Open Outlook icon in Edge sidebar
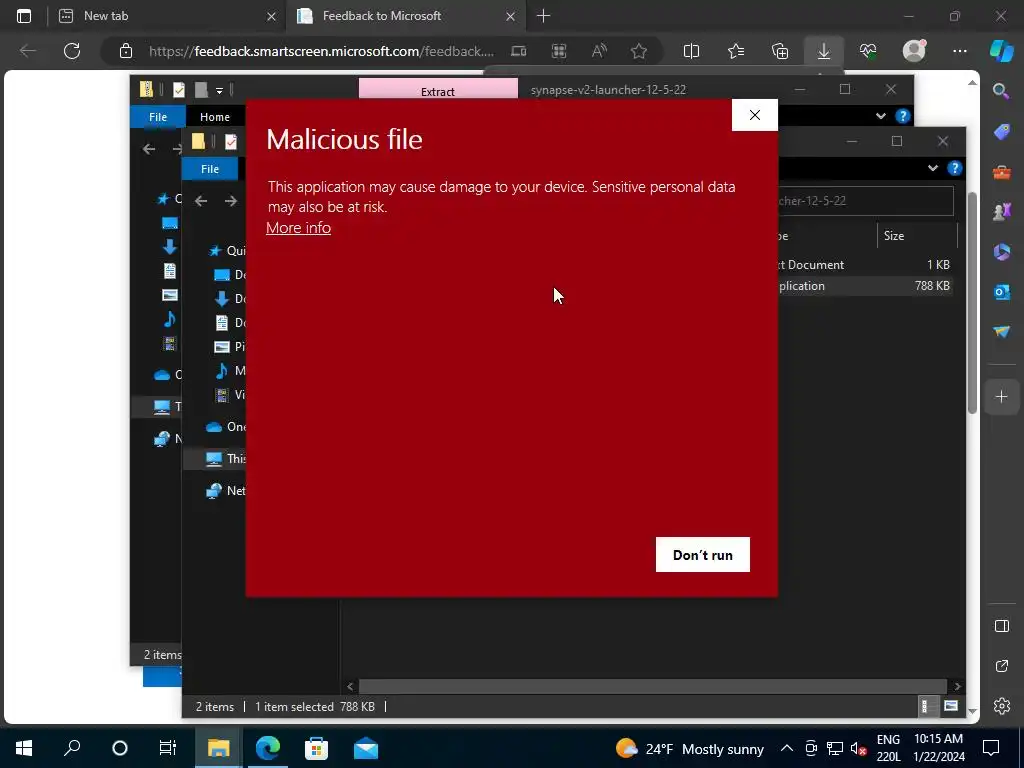1024x768 pixels. click(x=1001, y=292)
